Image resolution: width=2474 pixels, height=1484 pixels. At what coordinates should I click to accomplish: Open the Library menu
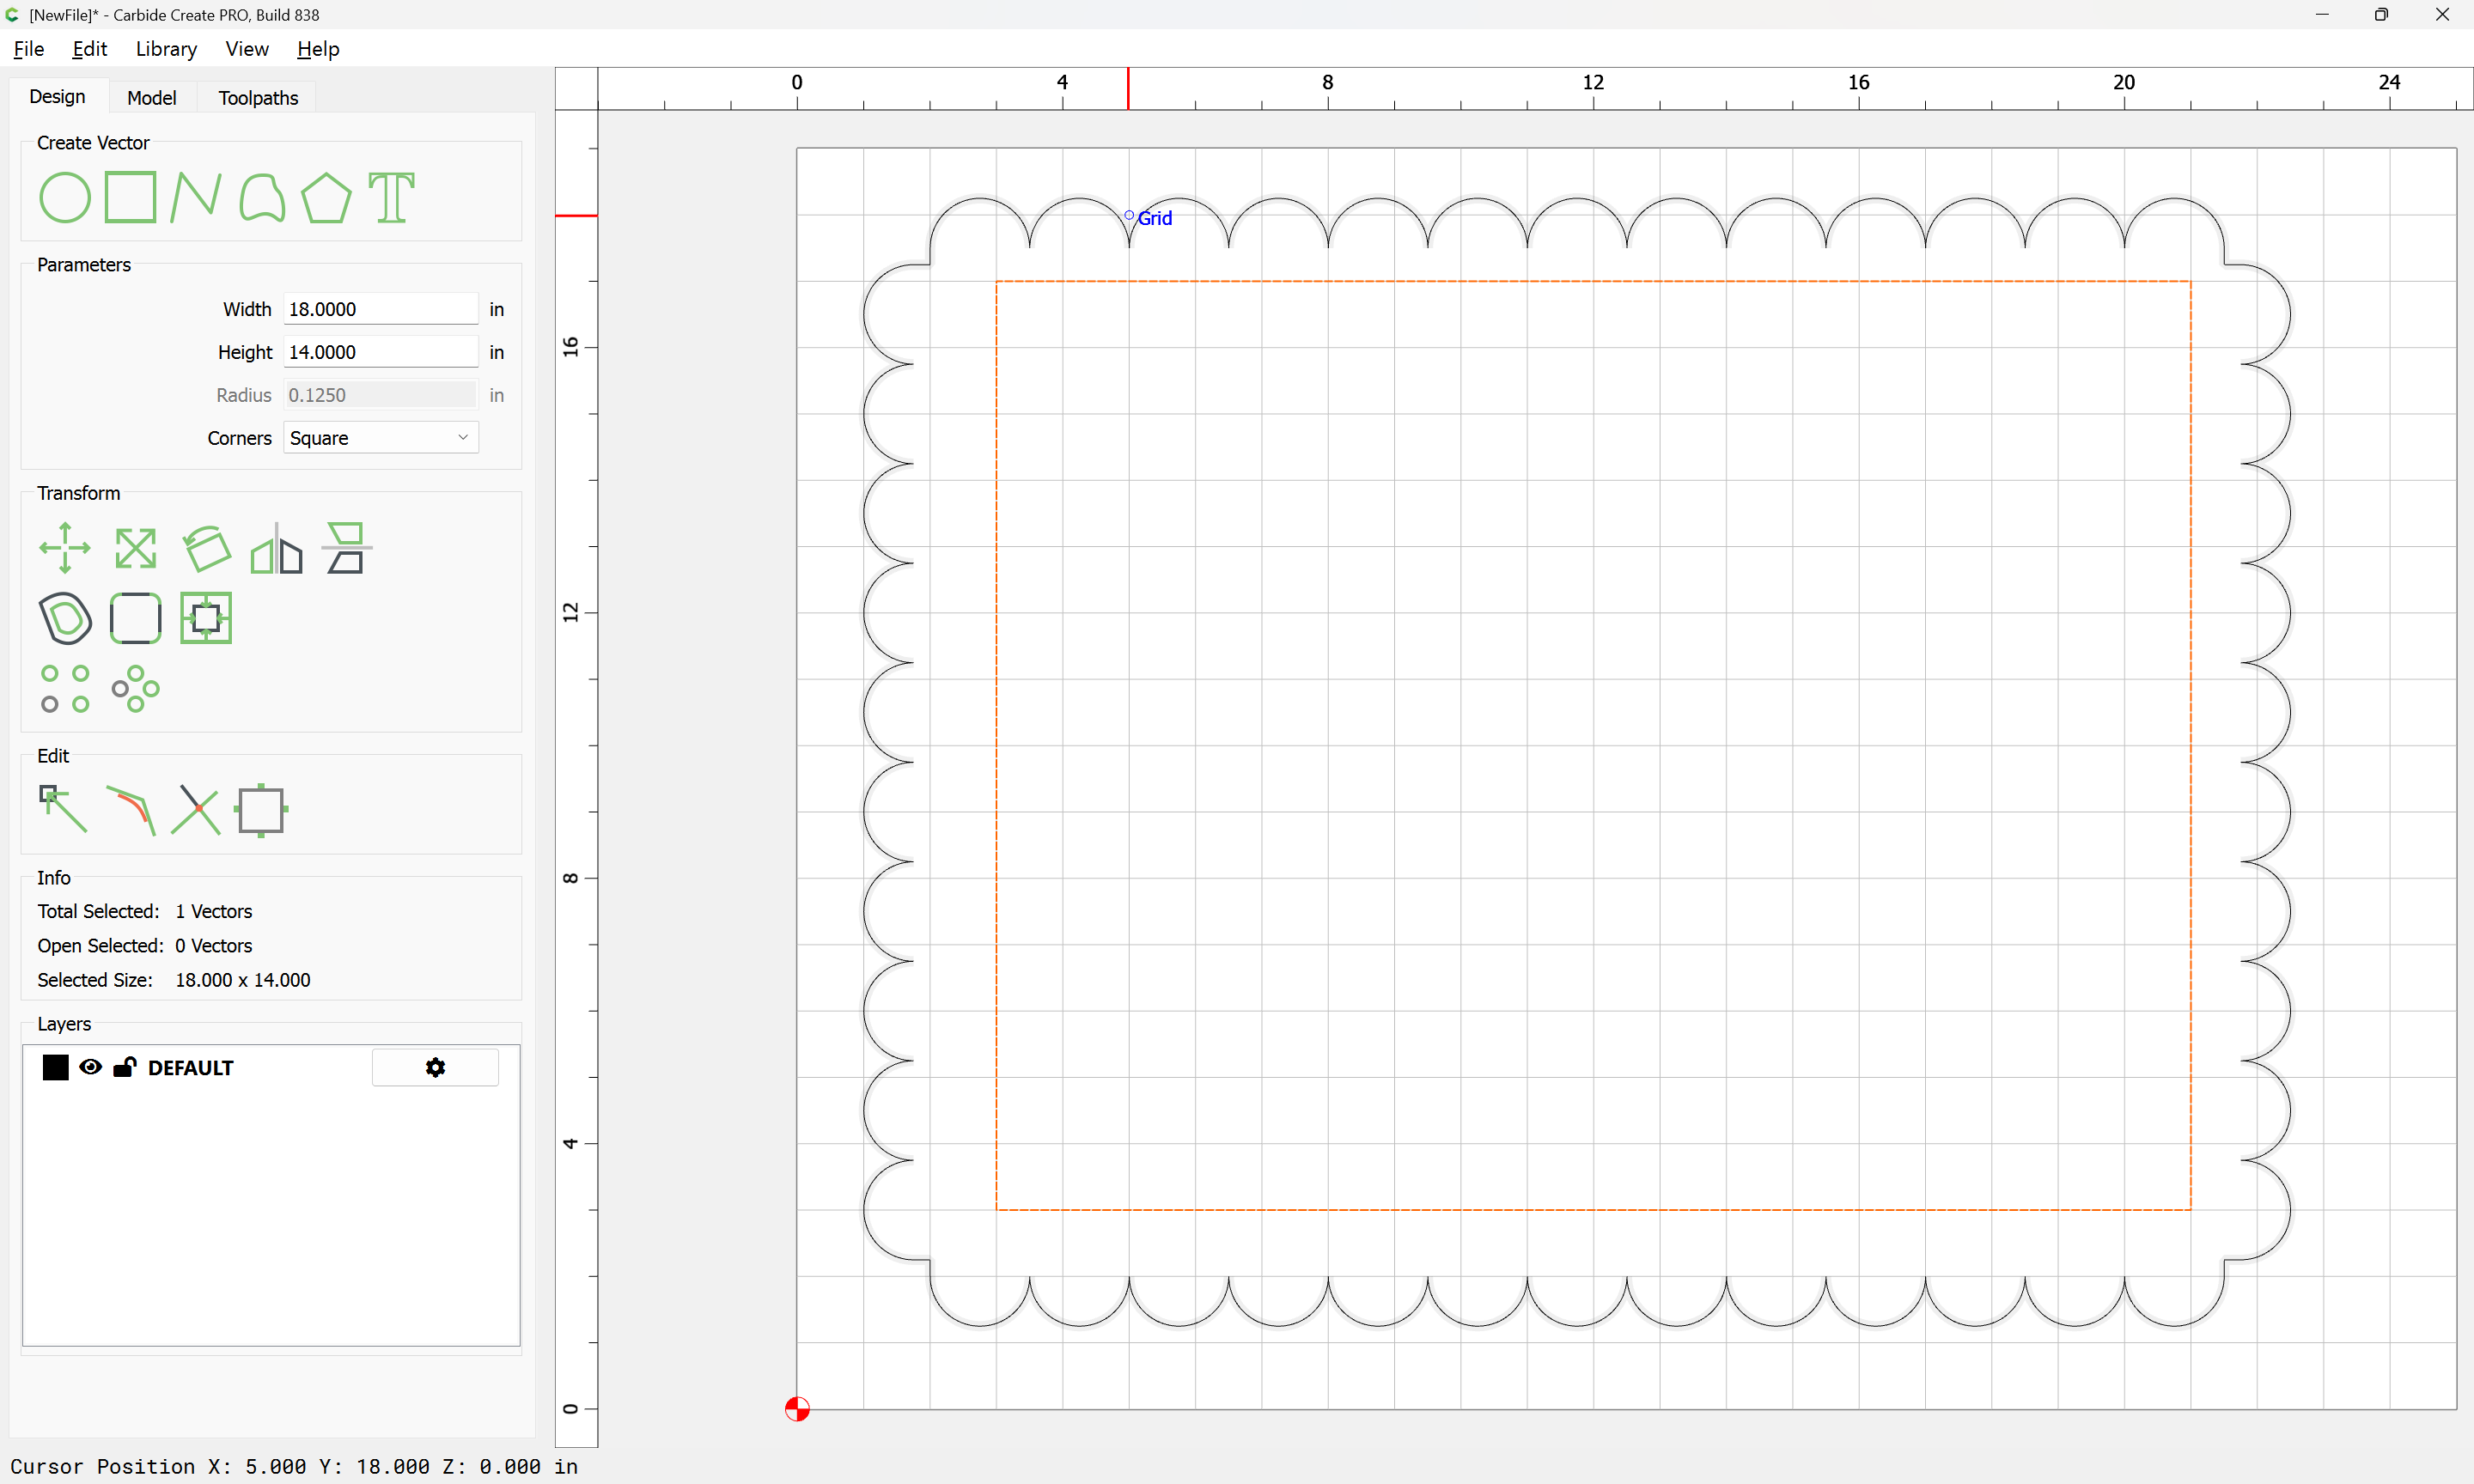pyautogui.click(x=166, y=49)
